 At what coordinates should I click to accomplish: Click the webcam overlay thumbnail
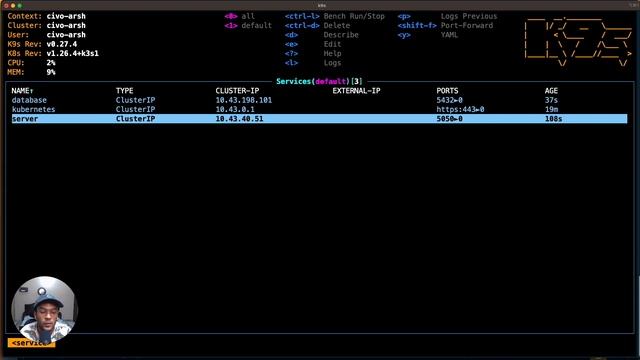(44, 309)
